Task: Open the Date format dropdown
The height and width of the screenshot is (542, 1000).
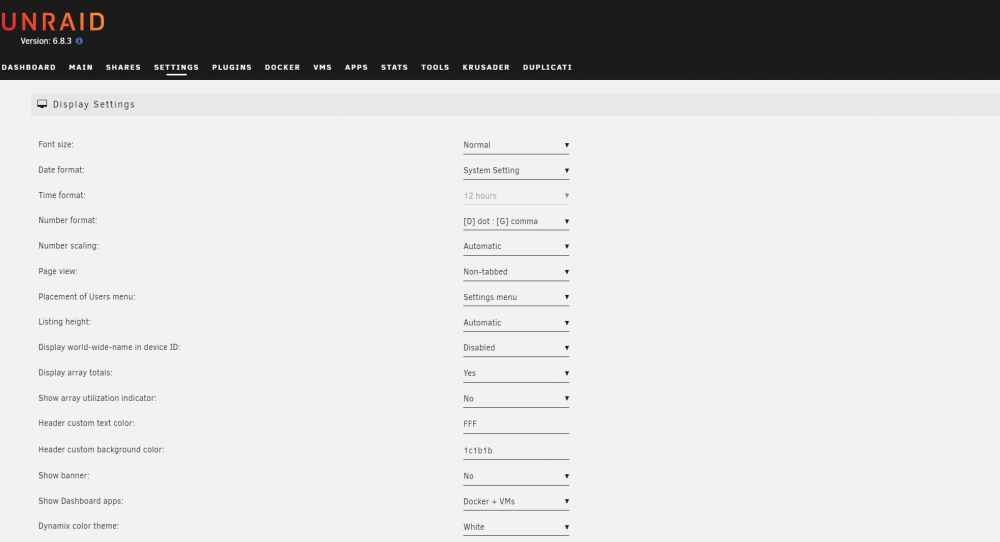Action: pyautogui.click(x=516, y=170)
